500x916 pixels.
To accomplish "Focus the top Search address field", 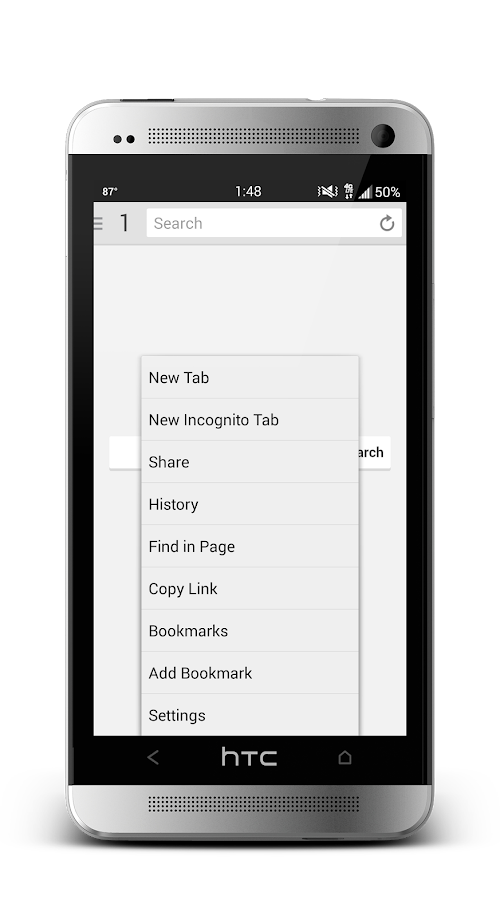I will [x=263, y=223].
